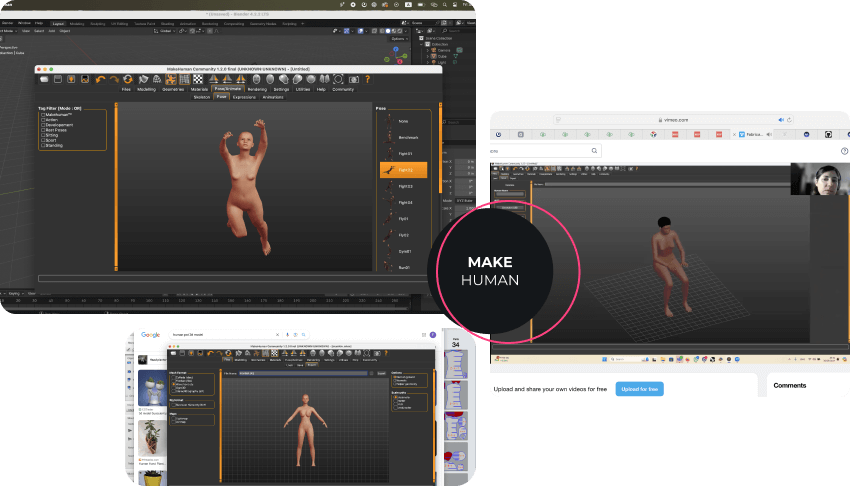The width and height of the screenshot is (850, 486).
Task: Open the Files tab in top MakeHuman window
Action: pyautogui.click(x=126, y=89)
